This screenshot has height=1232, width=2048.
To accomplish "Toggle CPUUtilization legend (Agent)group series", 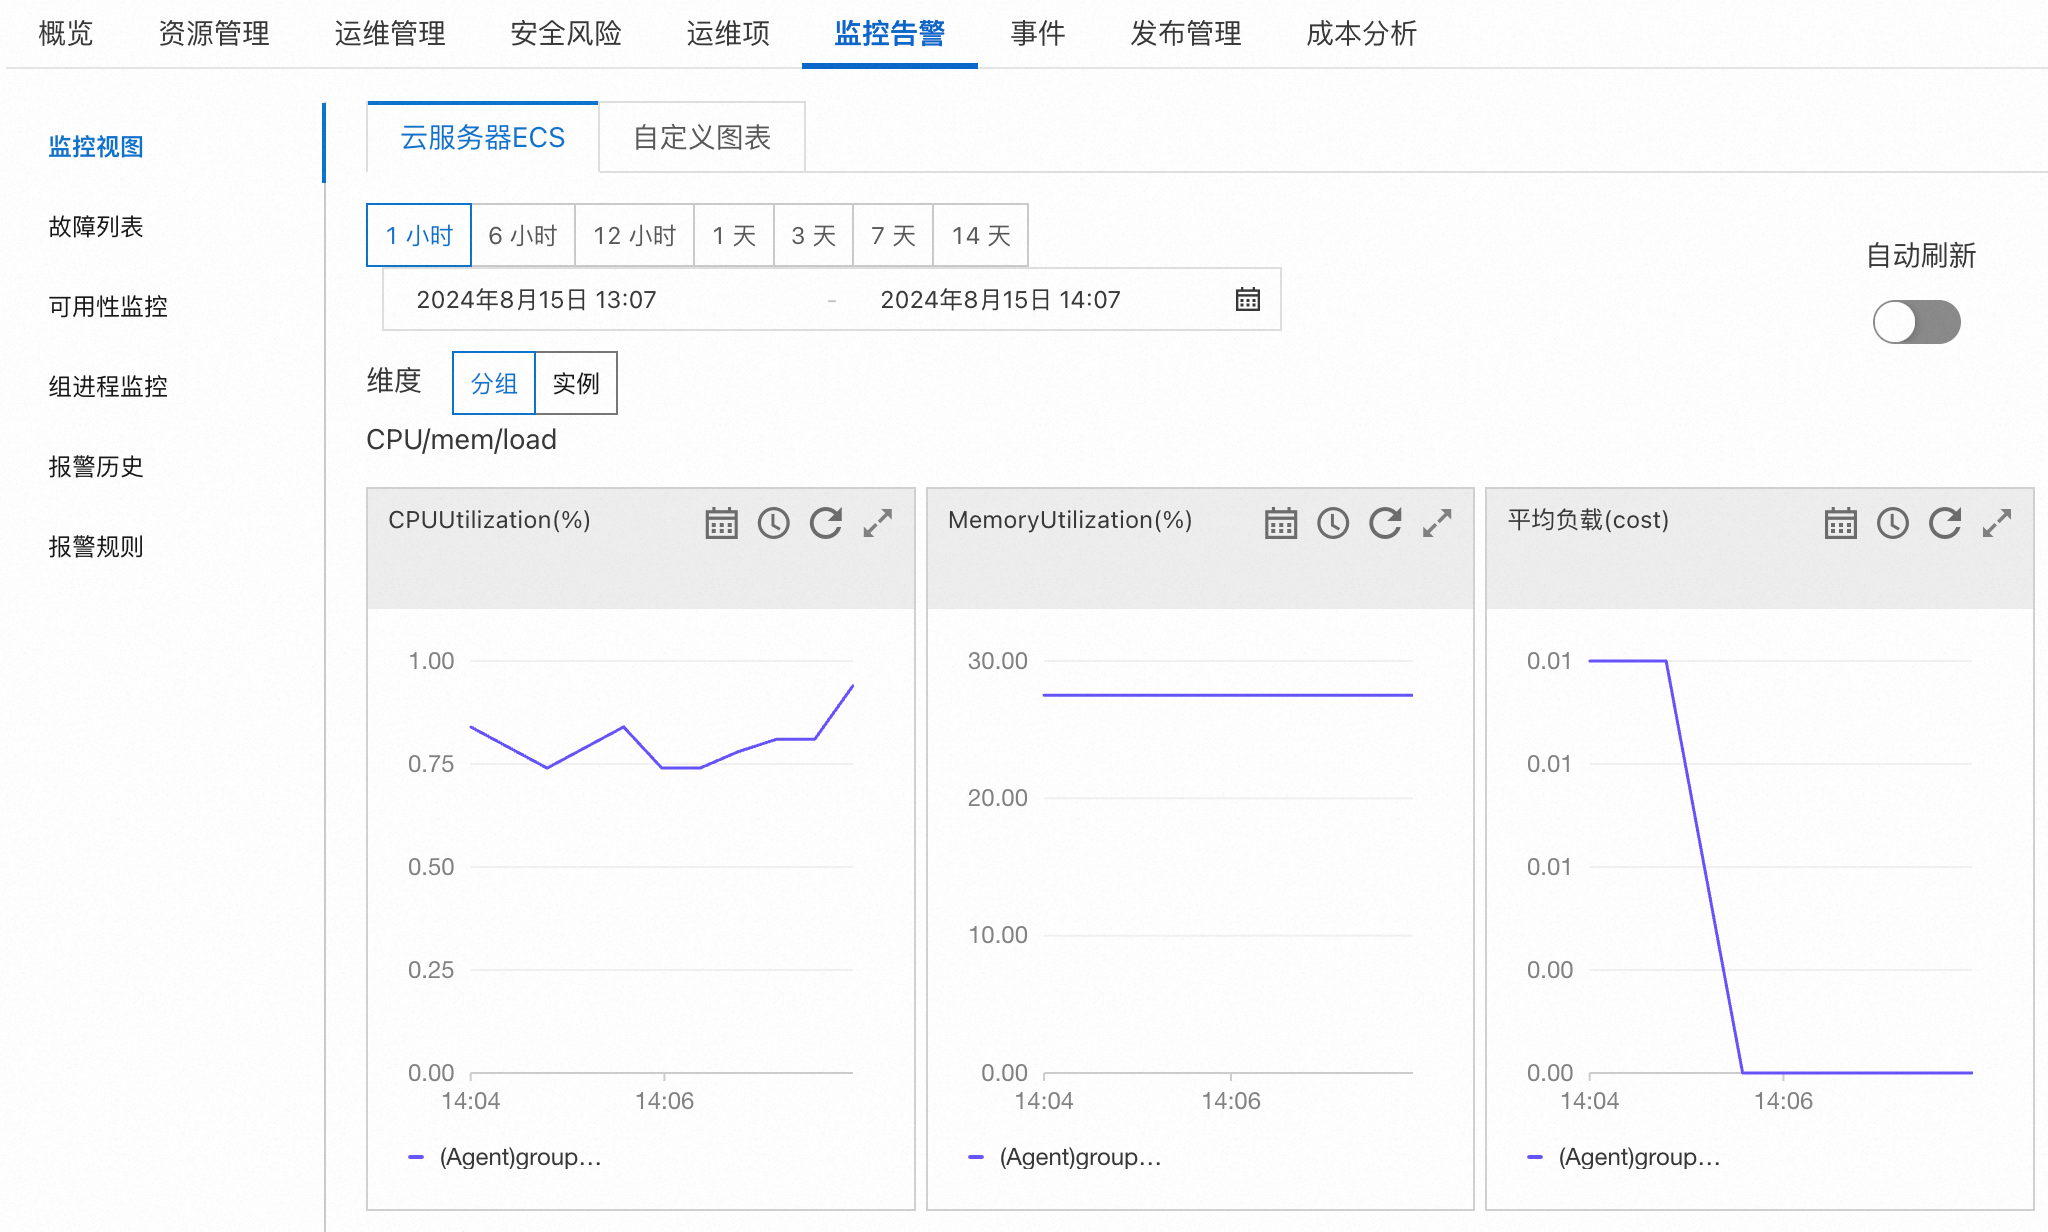I will tap(506, 1157).
